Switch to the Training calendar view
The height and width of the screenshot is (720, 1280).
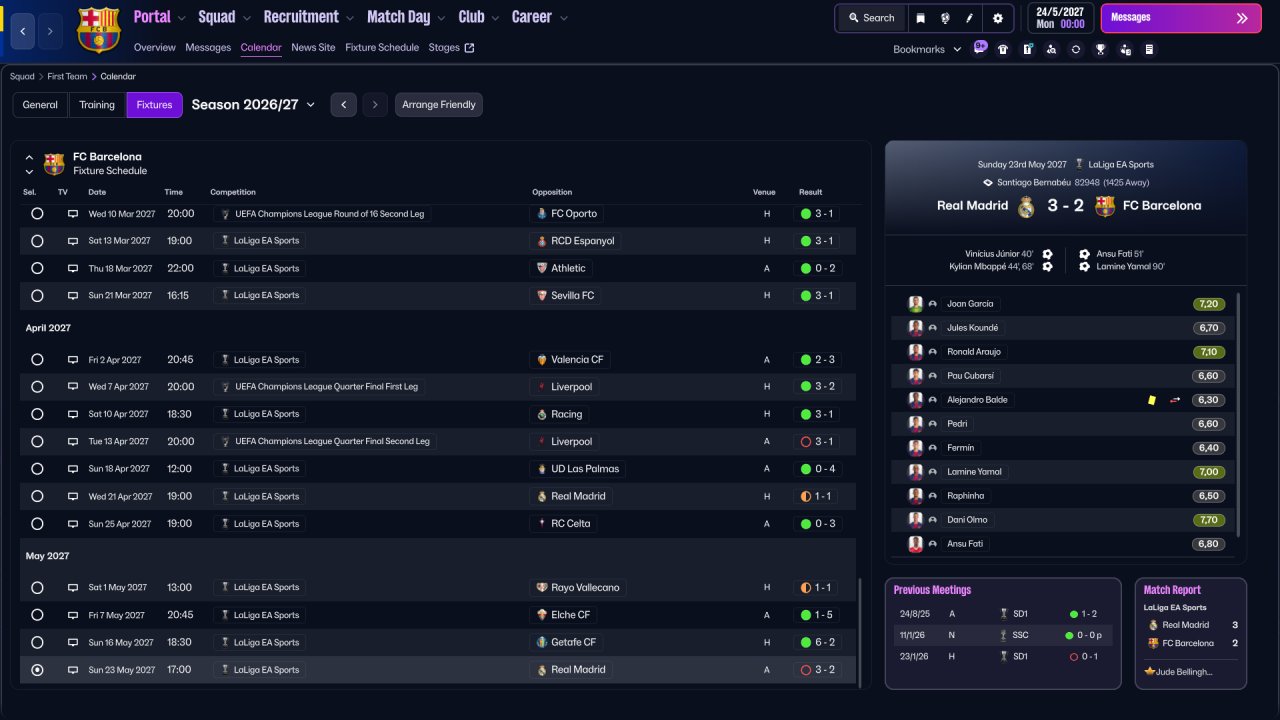pos(97,105)
